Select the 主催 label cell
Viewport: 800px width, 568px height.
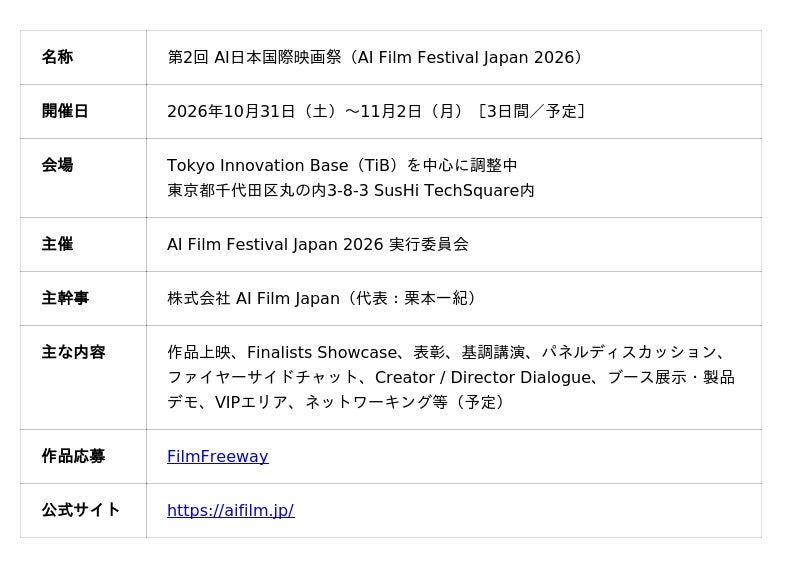pos(83,244)
